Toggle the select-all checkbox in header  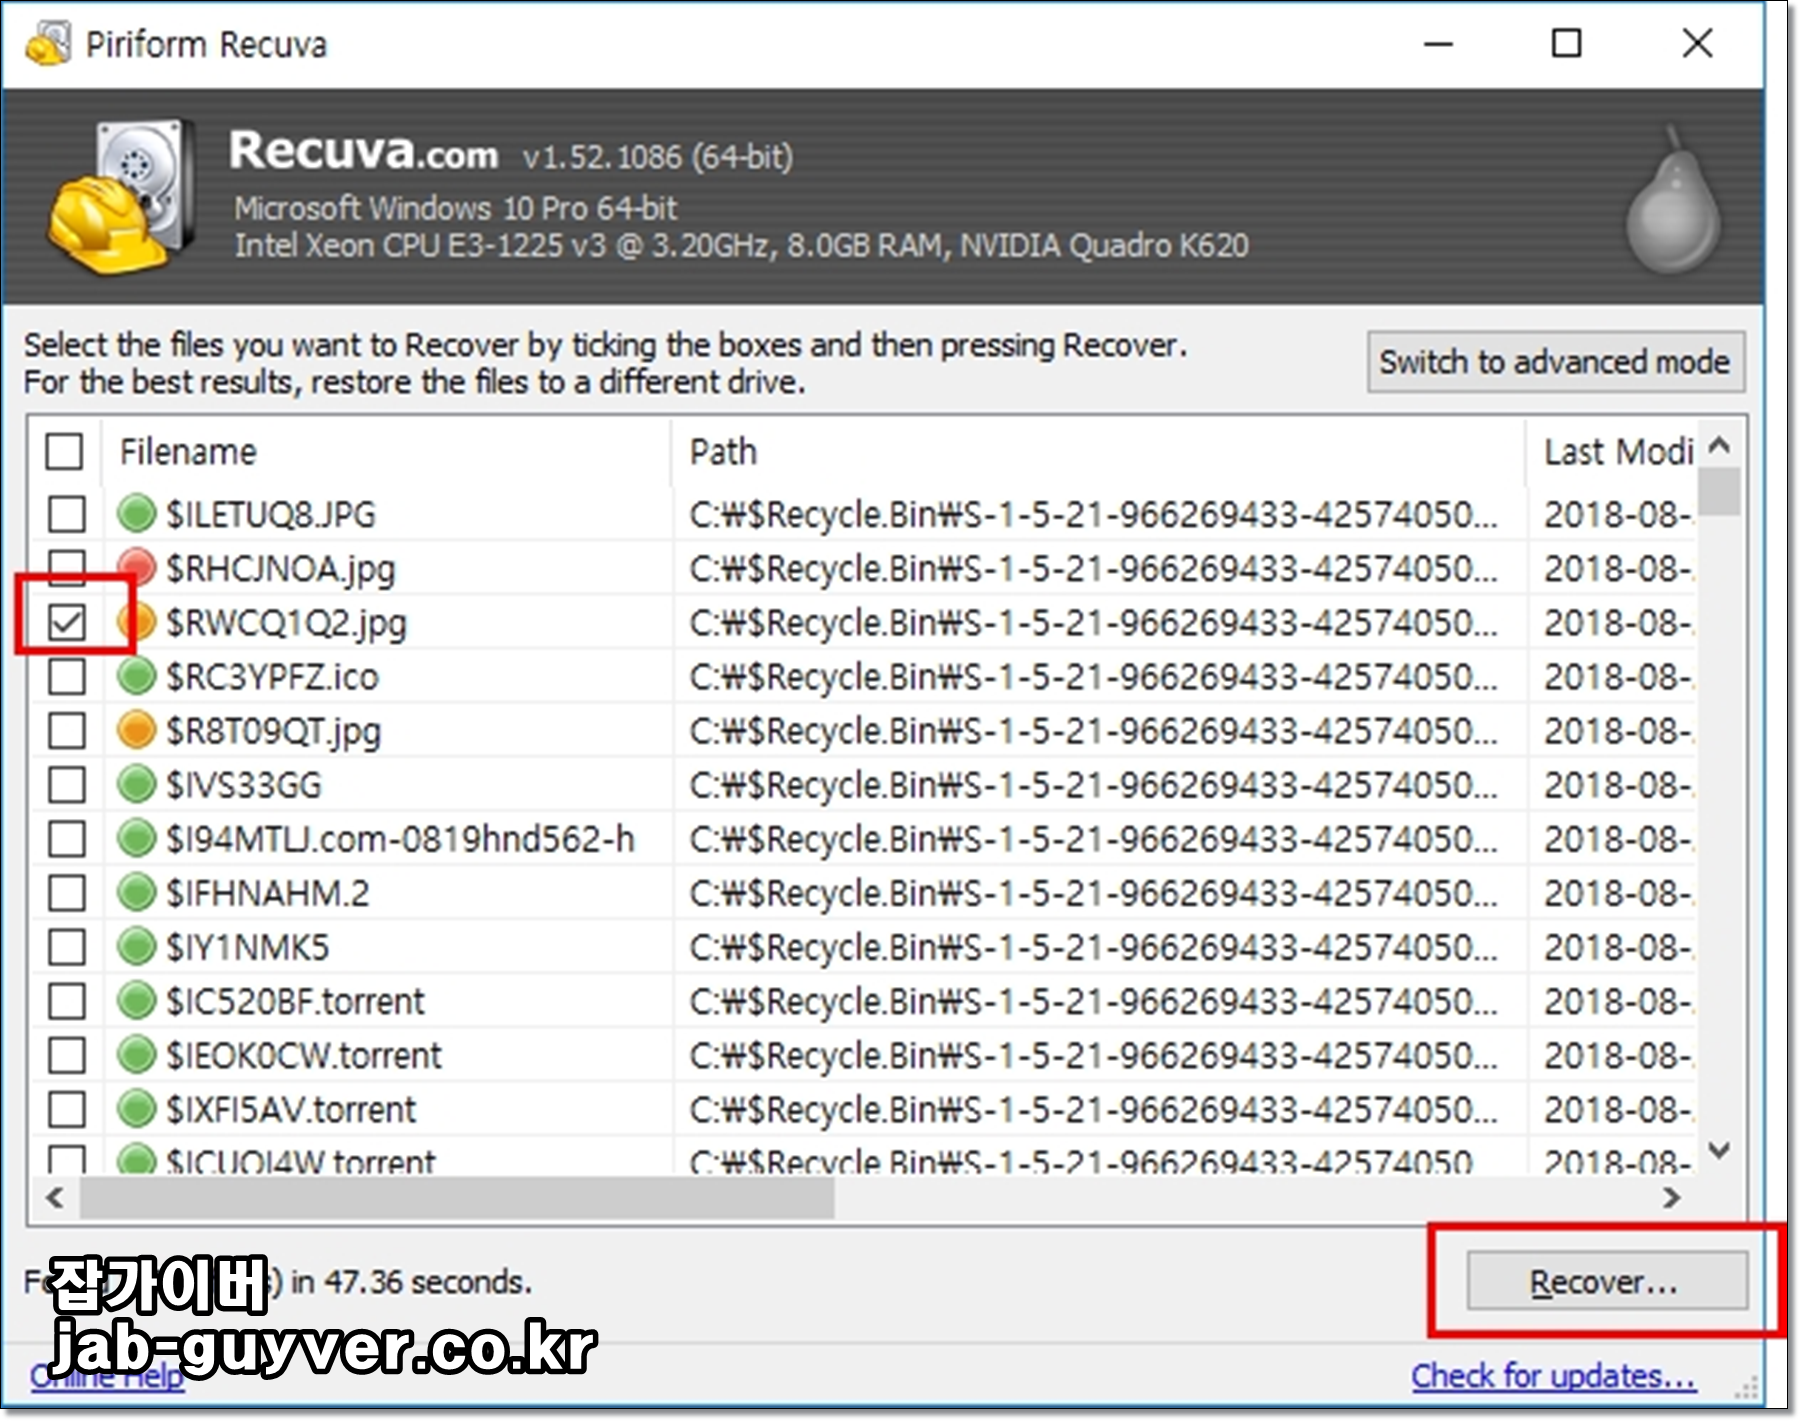click(64, 452)
